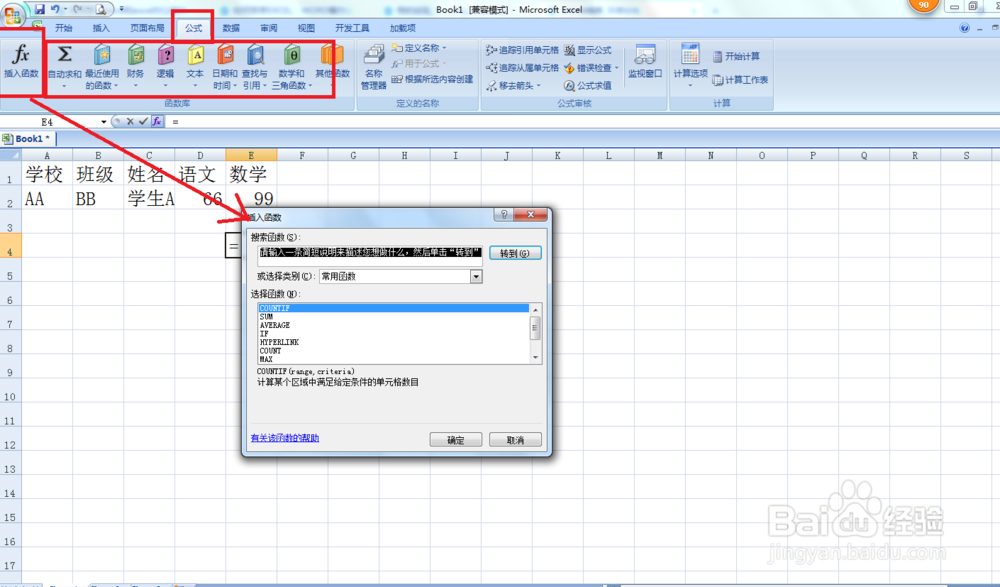Screen dimensions: 1000x587
Task: Switch to the 数据 Data tab
Action: click(232, 28)
